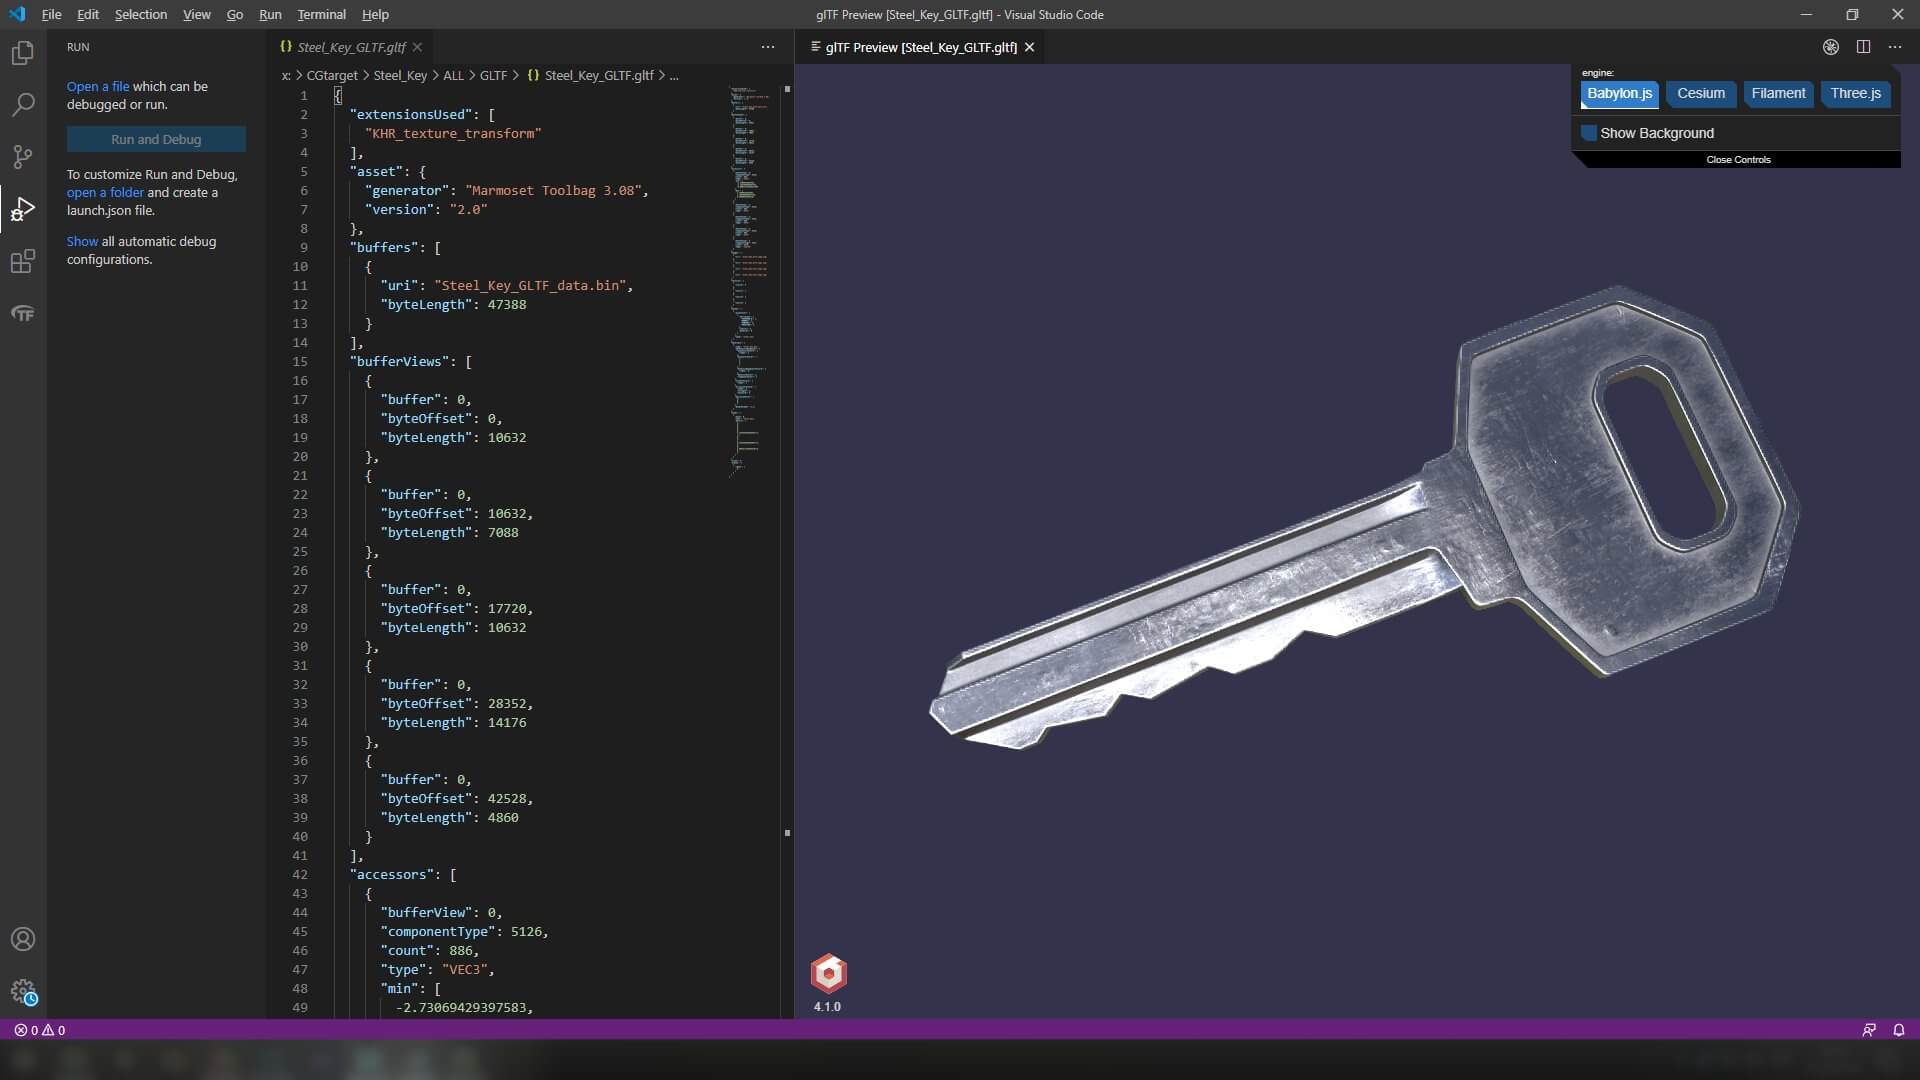Close the glTF Preview tab
The width and height of the screenshot is (1920, 1080).
point(1029,47)
